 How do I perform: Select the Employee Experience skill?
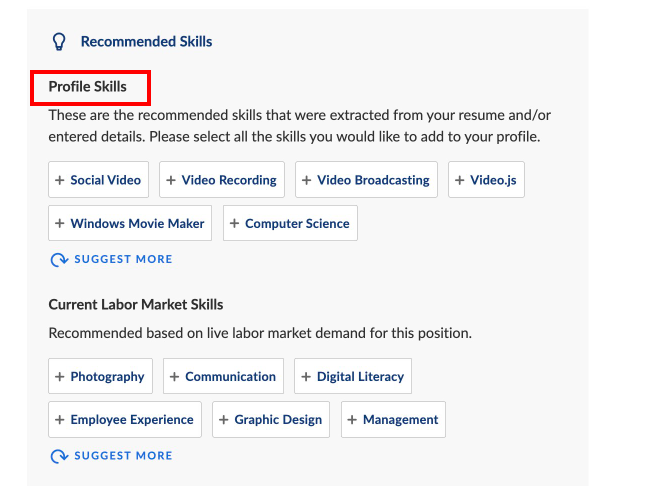(x=125, y=419)
